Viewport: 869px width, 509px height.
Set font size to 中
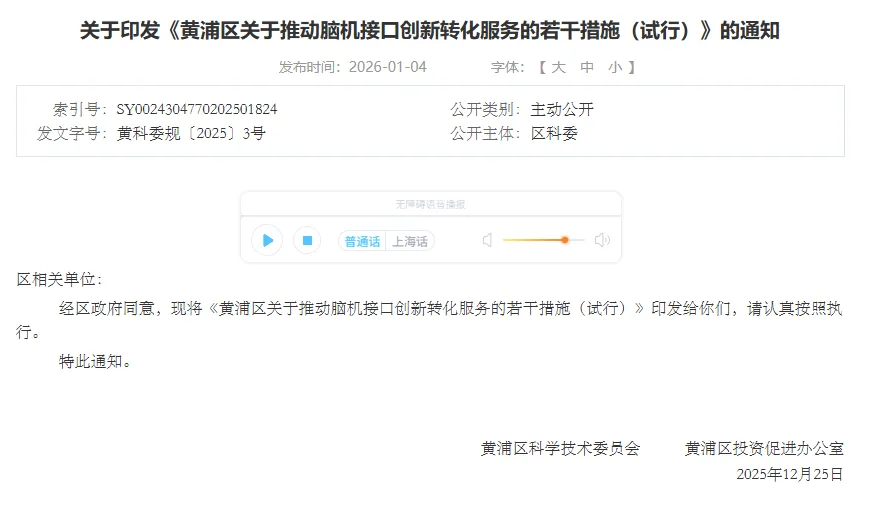click(x=587, y=67)
